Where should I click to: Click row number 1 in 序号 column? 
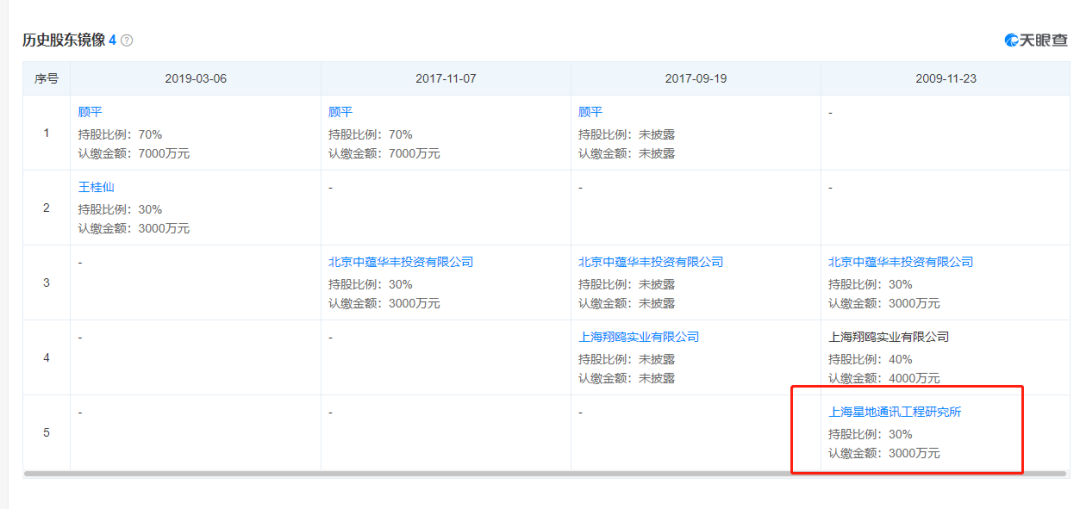click(46, 132)
